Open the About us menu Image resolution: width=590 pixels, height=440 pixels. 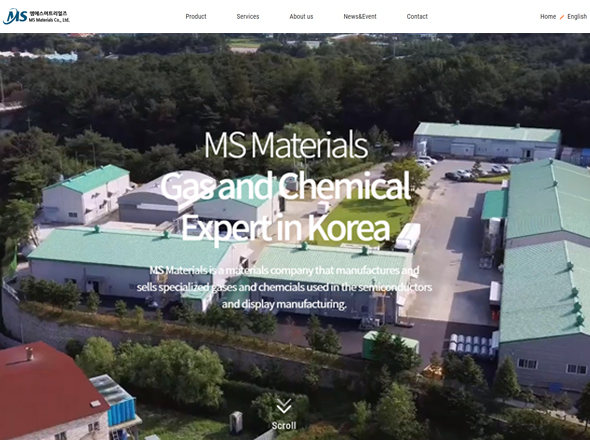pyautogui.click(x=301, y=17)
